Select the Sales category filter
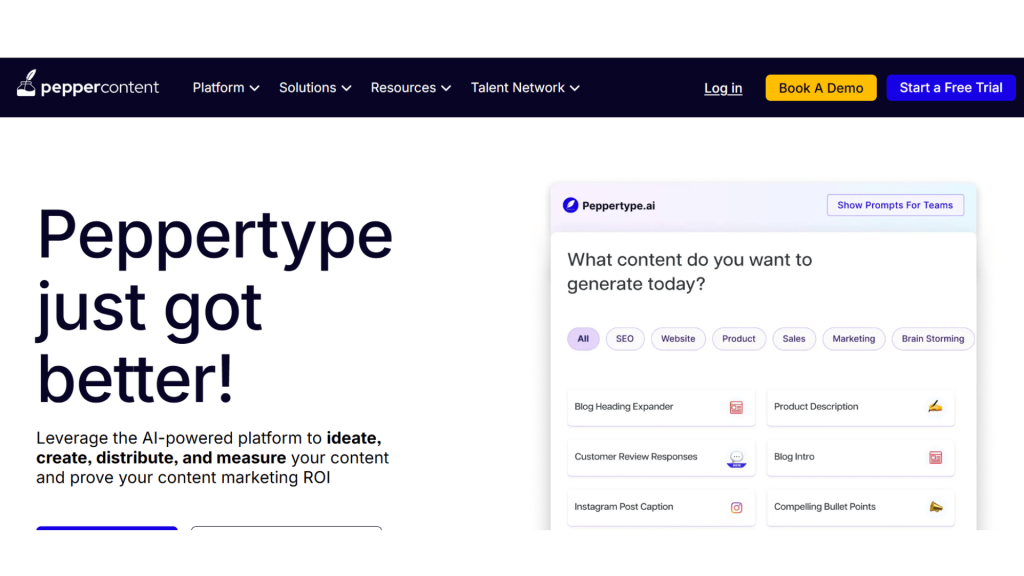Screen dimensions: 1024x576 [x=794, y=339]
